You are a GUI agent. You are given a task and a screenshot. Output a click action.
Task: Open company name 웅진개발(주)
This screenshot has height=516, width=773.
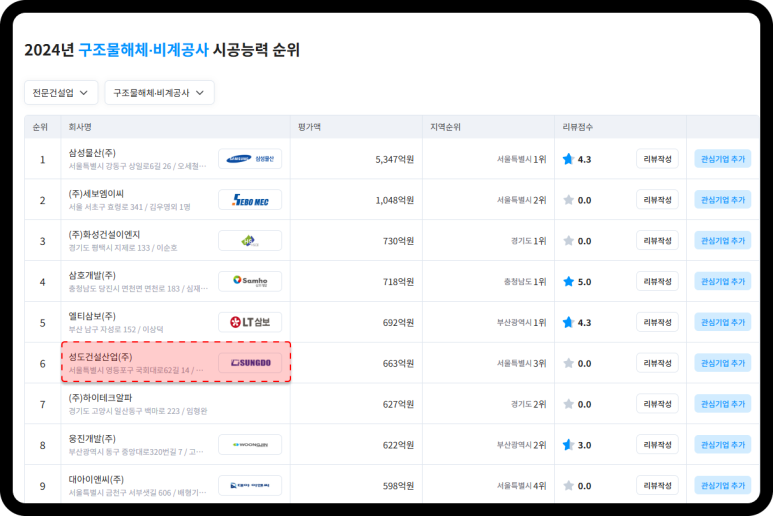pyautogui.click(x=92, y=439)
